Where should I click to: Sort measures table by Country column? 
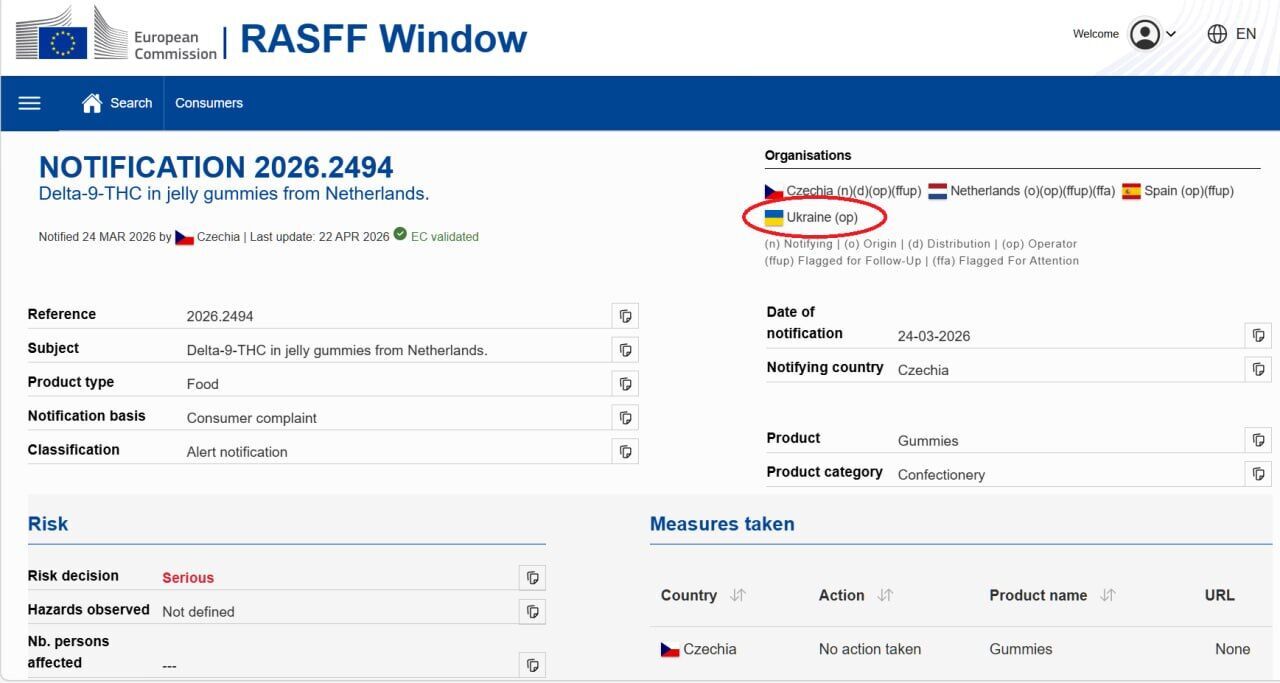738,595
